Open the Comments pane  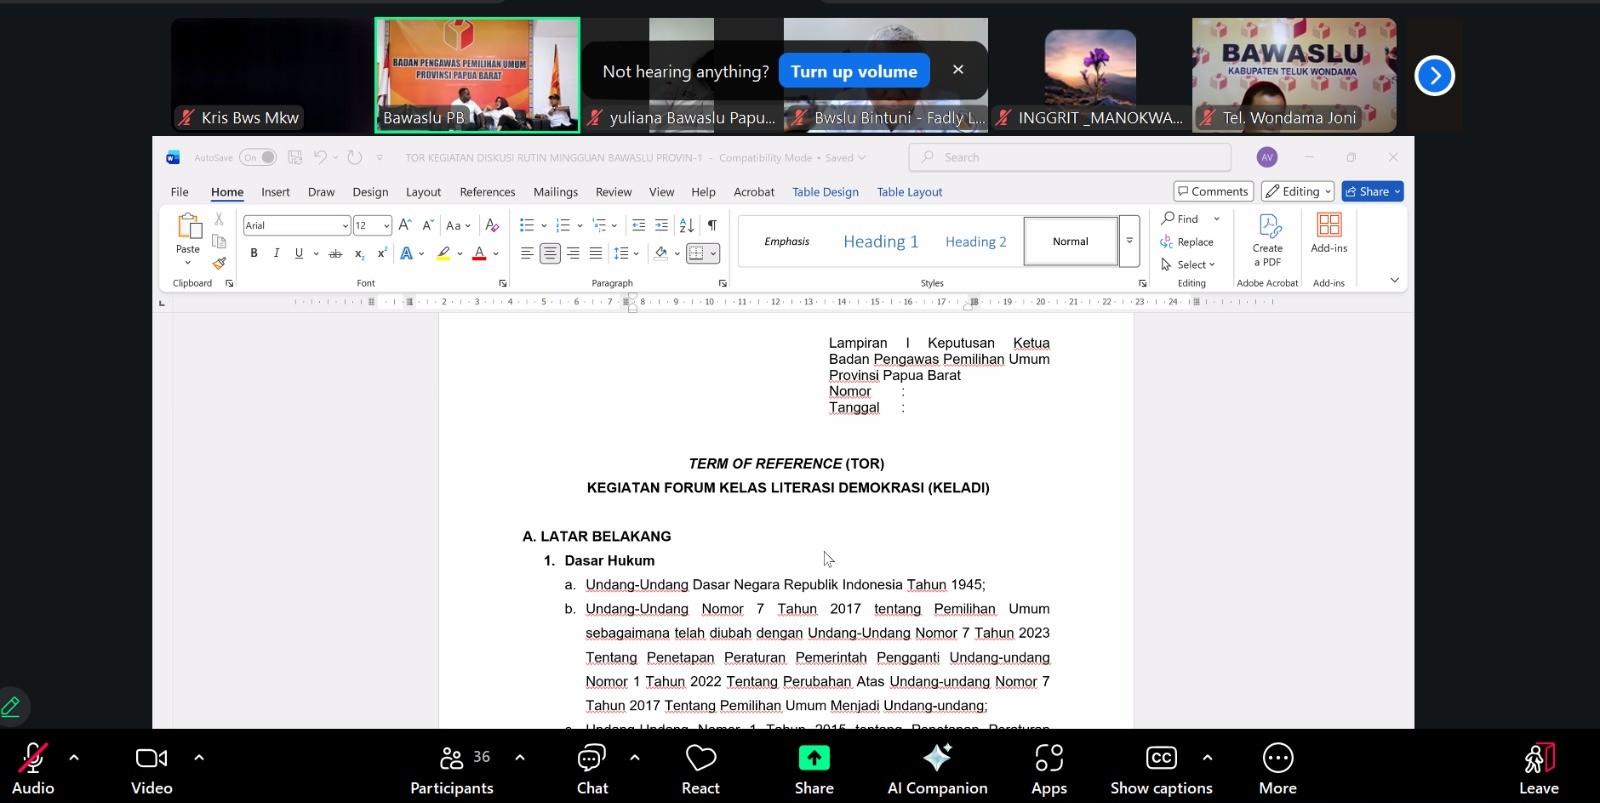pos(1213,191)
